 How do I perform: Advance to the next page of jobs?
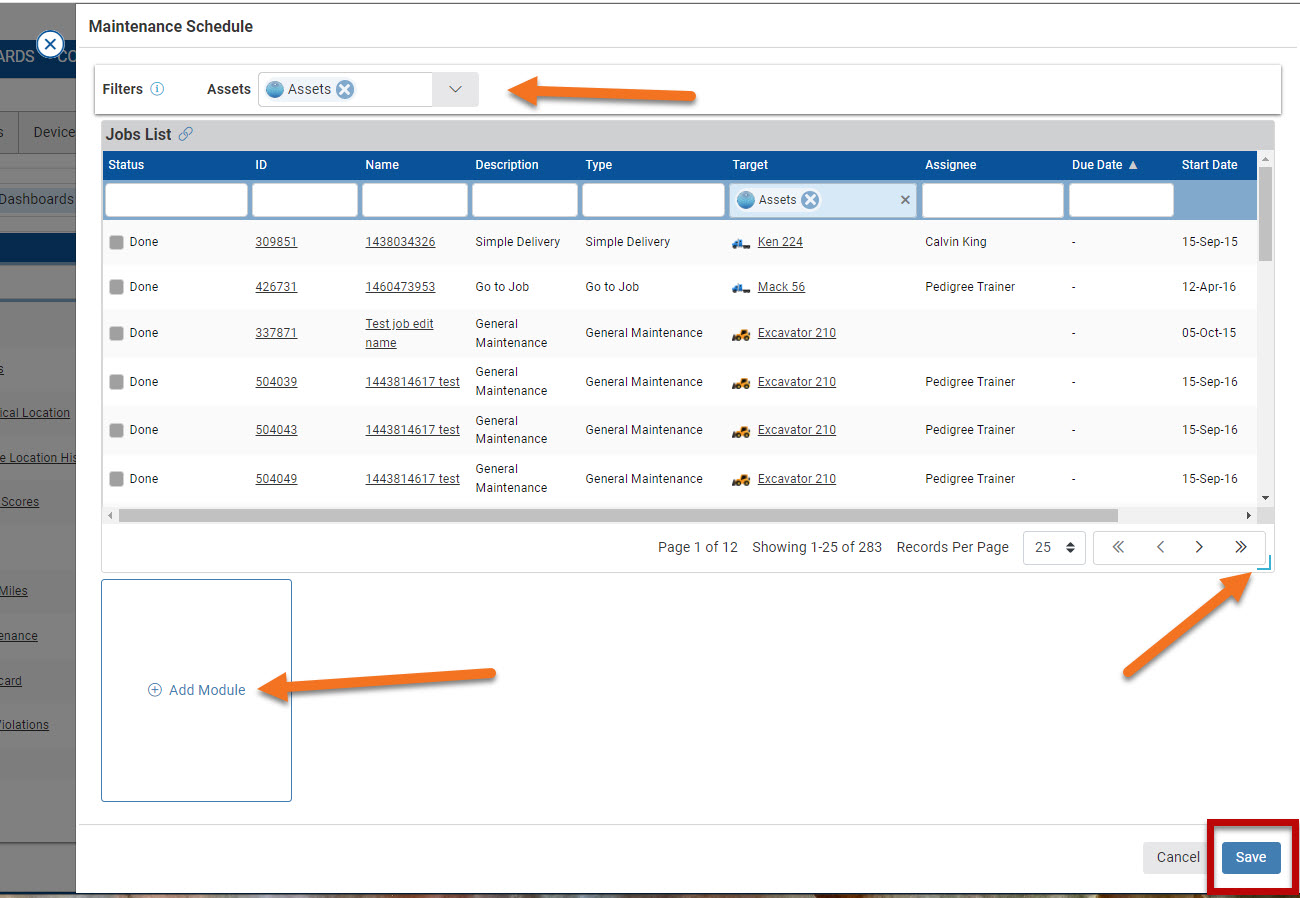coord(1199,547)
